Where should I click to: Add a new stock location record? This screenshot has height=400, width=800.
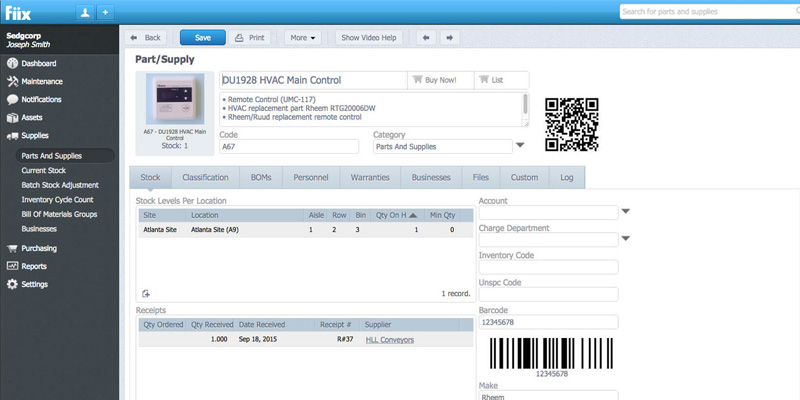click(146, 293)
